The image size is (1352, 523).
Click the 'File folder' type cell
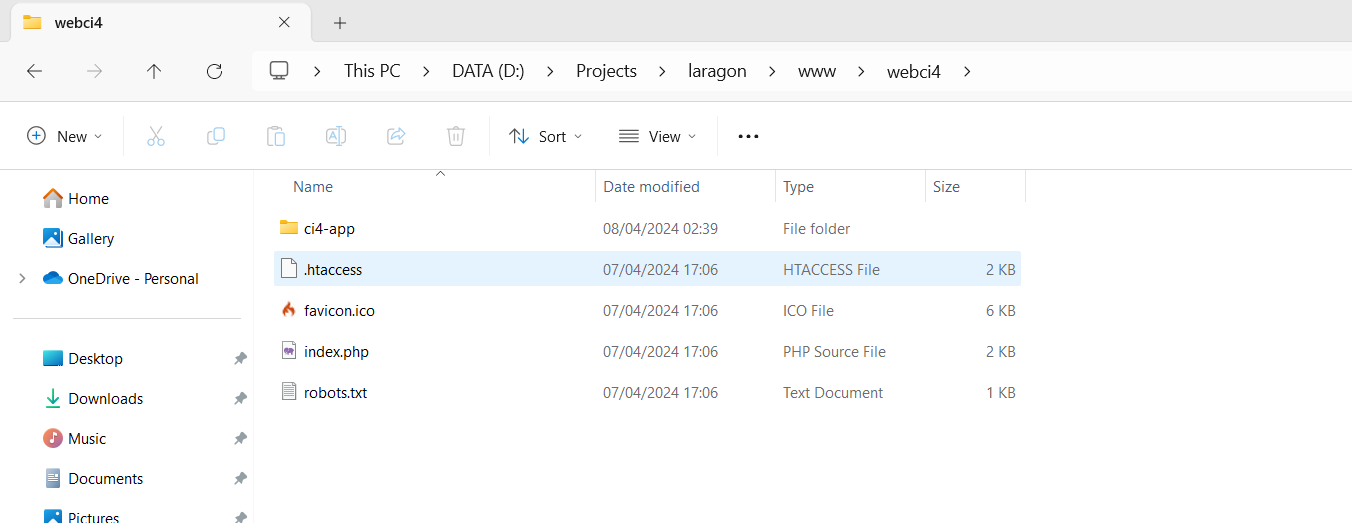816,228
